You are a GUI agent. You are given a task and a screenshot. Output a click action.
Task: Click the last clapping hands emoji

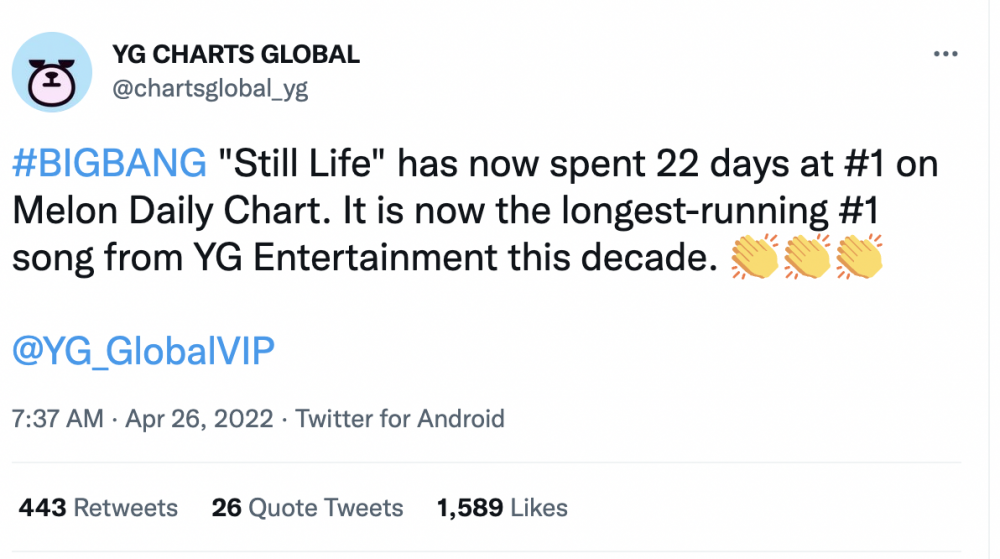pos(859,256)
